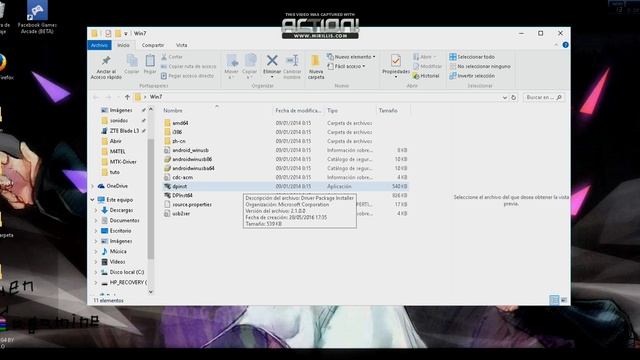640x360 pixels.
Task: Select the androidwinusba64 catalog file
Action: tap(193, 168)
